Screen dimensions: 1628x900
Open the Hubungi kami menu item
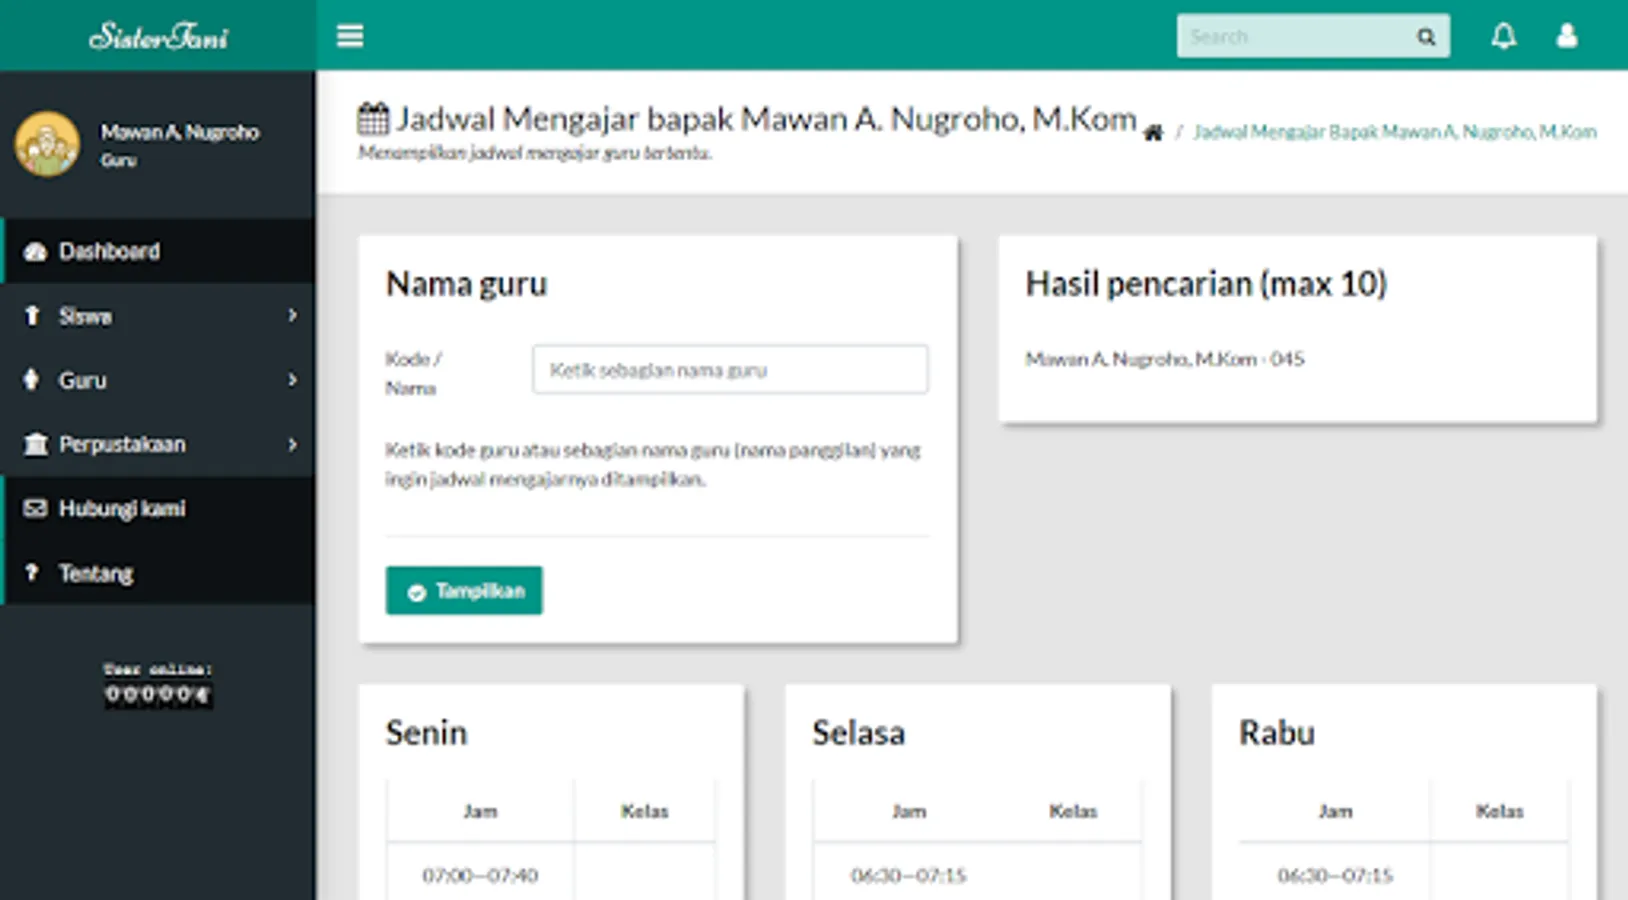coord(158,508)
